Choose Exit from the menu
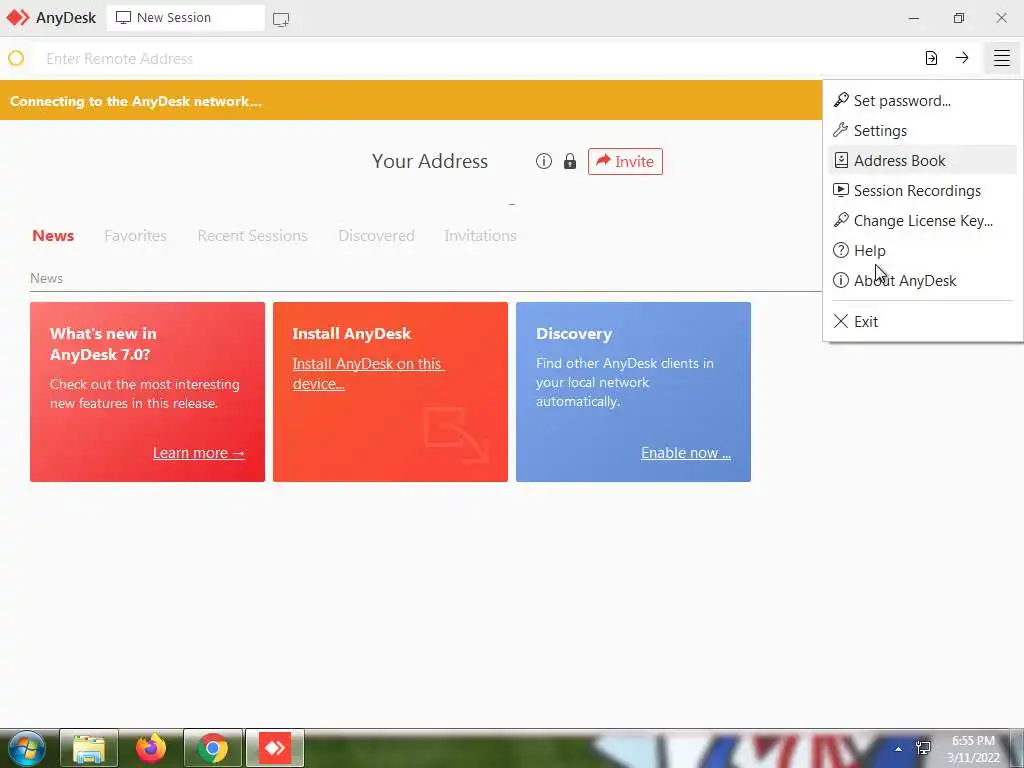This screenshot has height=768, width=1024. (x=922, y=321)
